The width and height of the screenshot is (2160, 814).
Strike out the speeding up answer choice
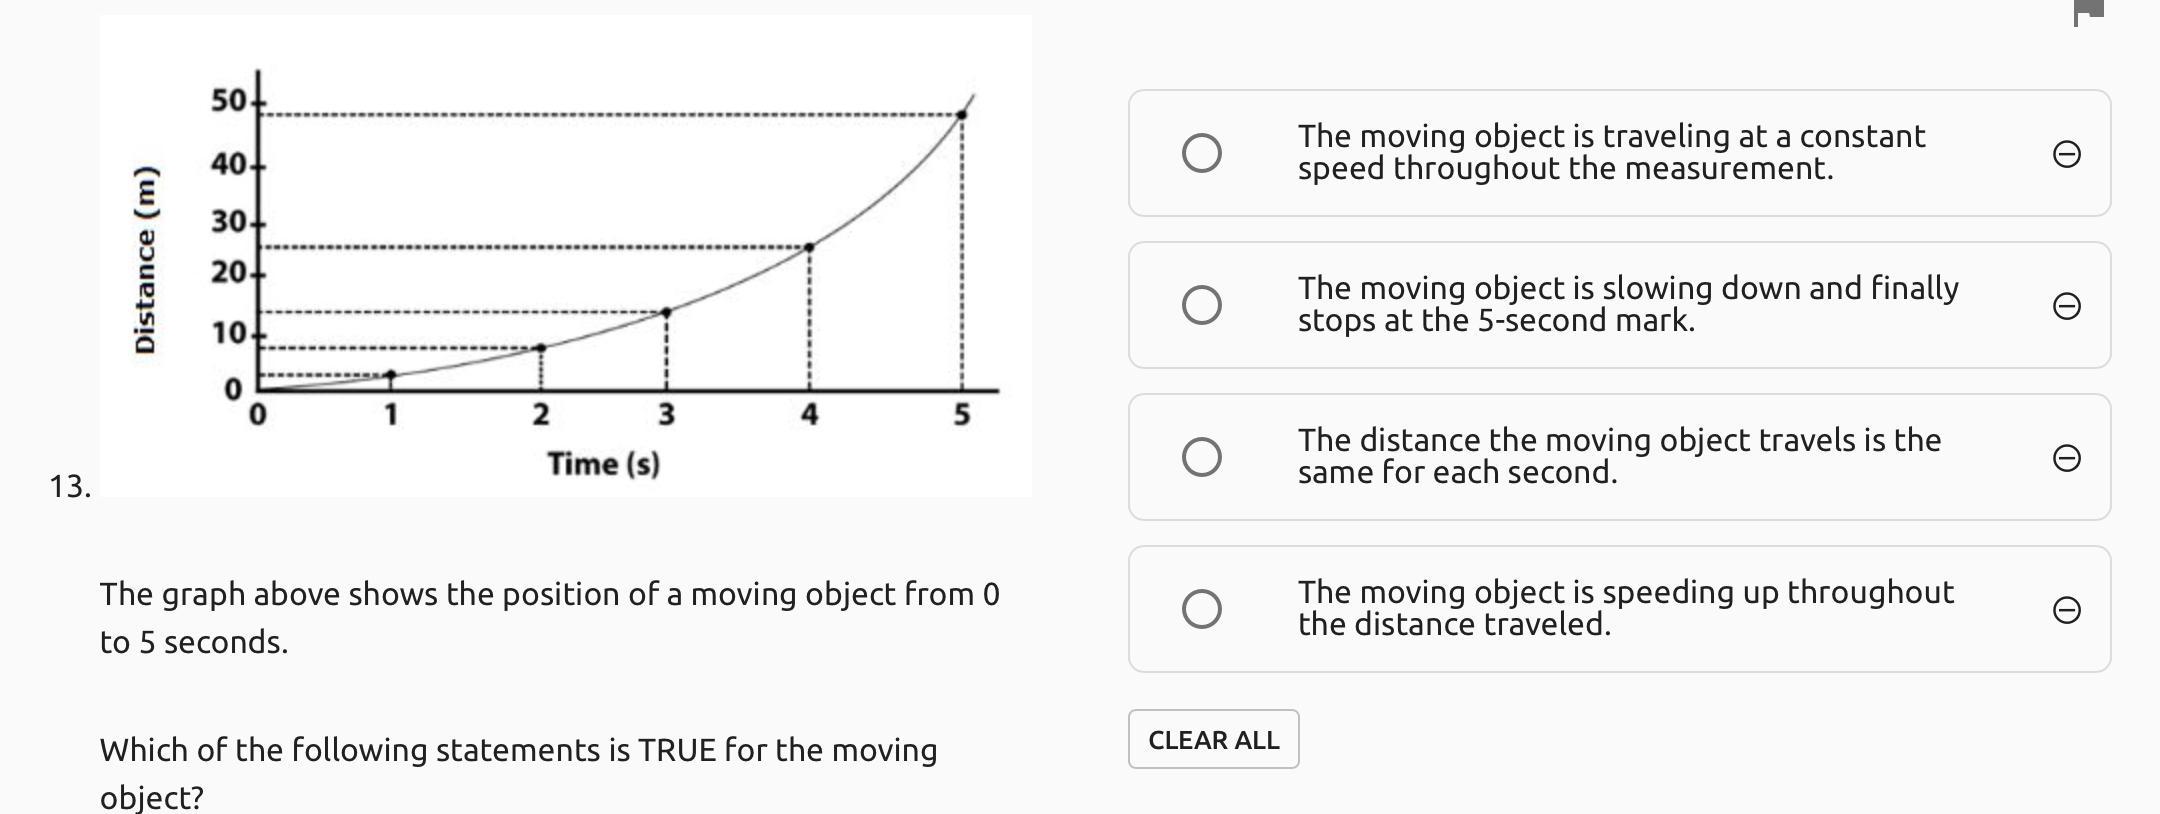(2066, 610)
